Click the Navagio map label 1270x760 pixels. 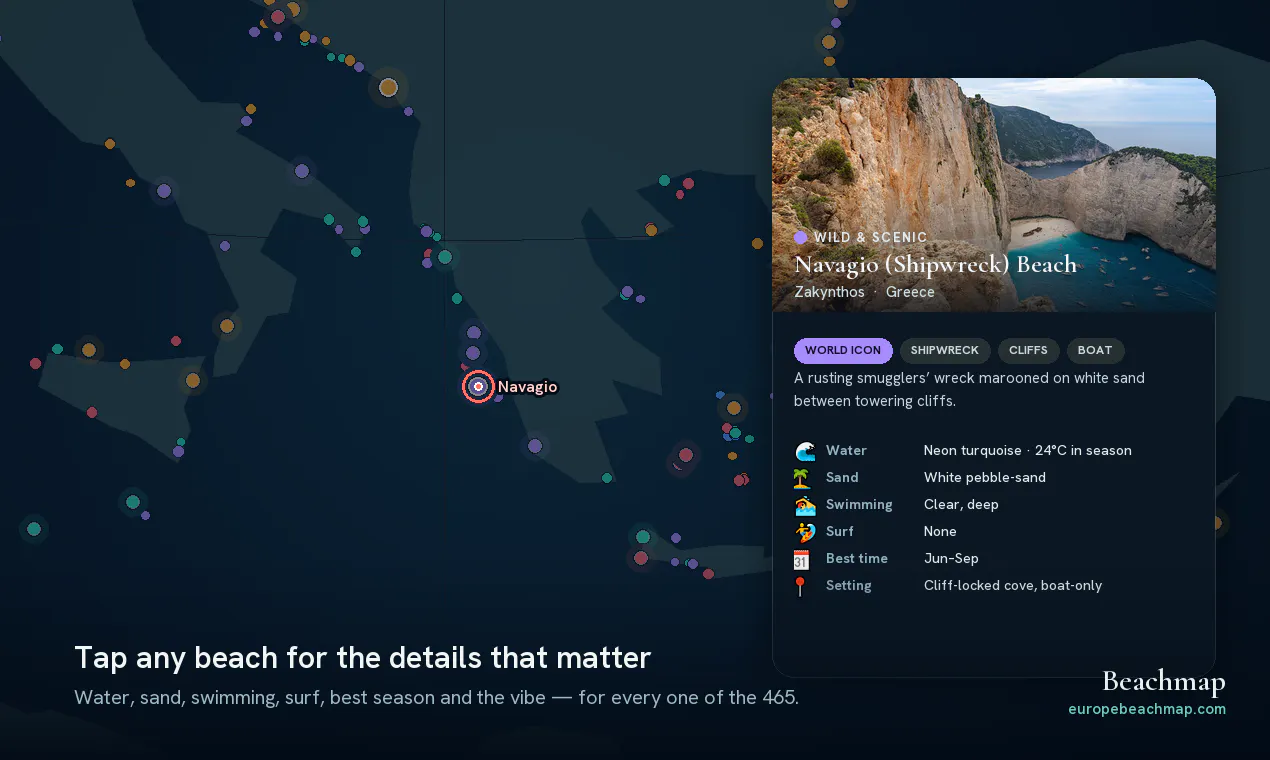(527, 387)
